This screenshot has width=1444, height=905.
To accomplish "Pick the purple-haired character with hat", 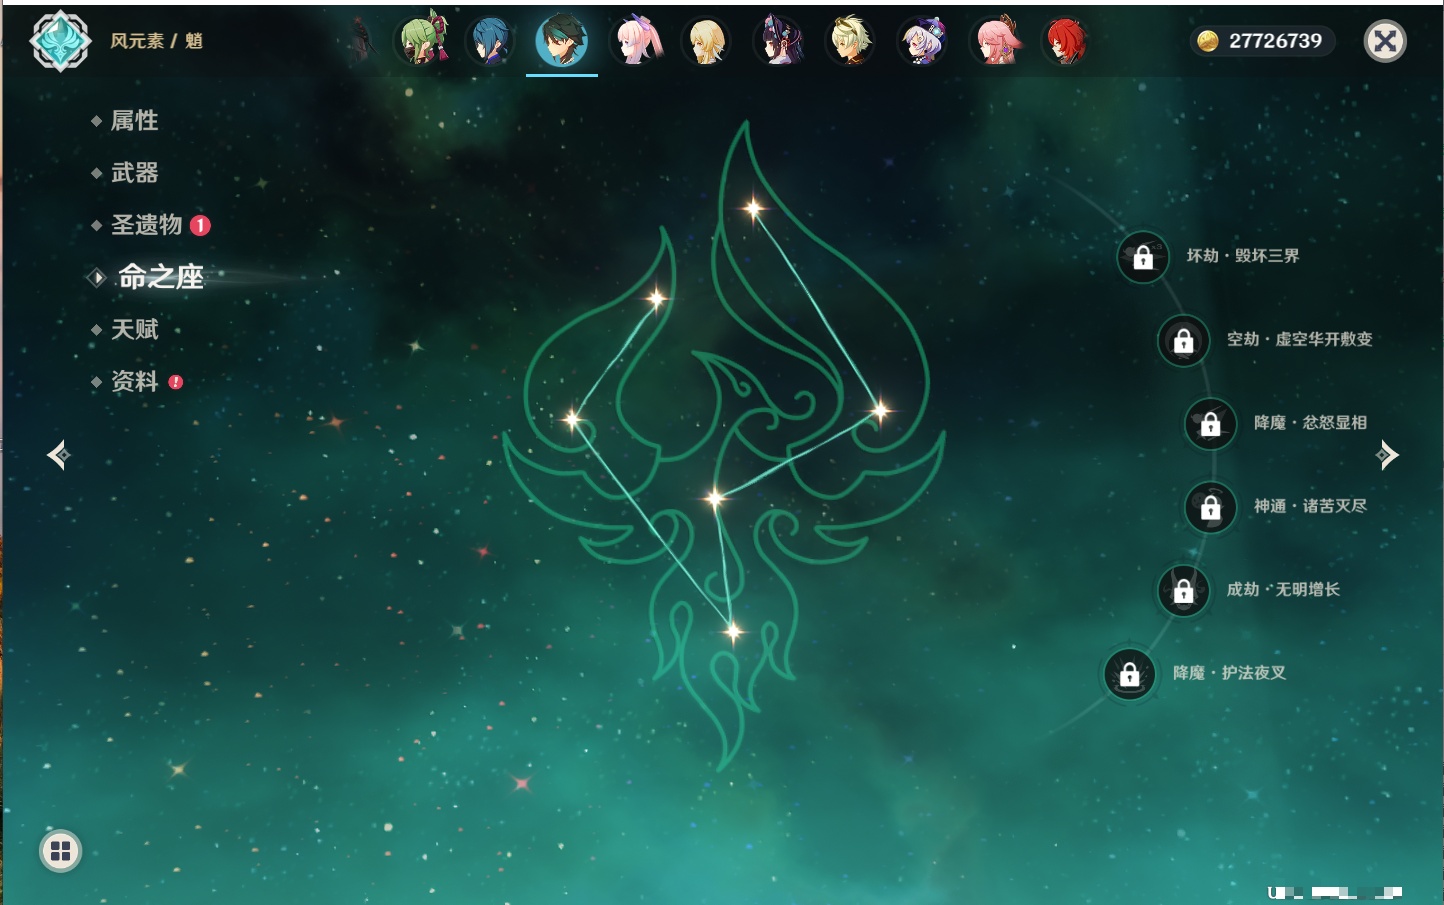I will point(922,41).
